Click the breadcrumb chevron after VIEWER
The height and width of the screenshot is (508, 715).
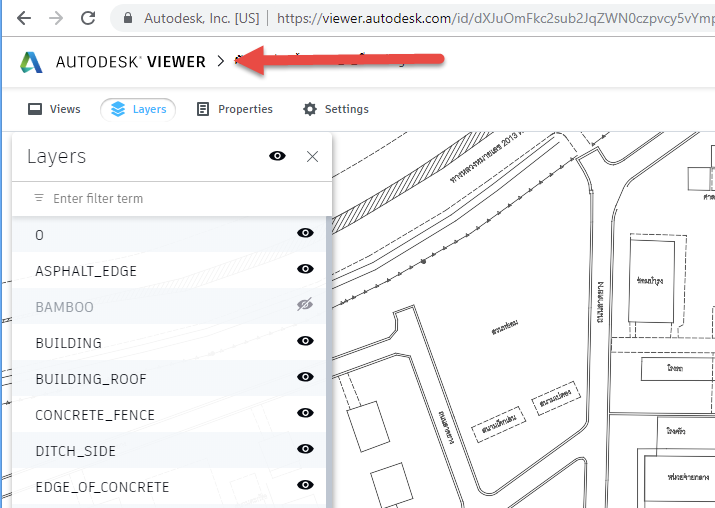221,61
